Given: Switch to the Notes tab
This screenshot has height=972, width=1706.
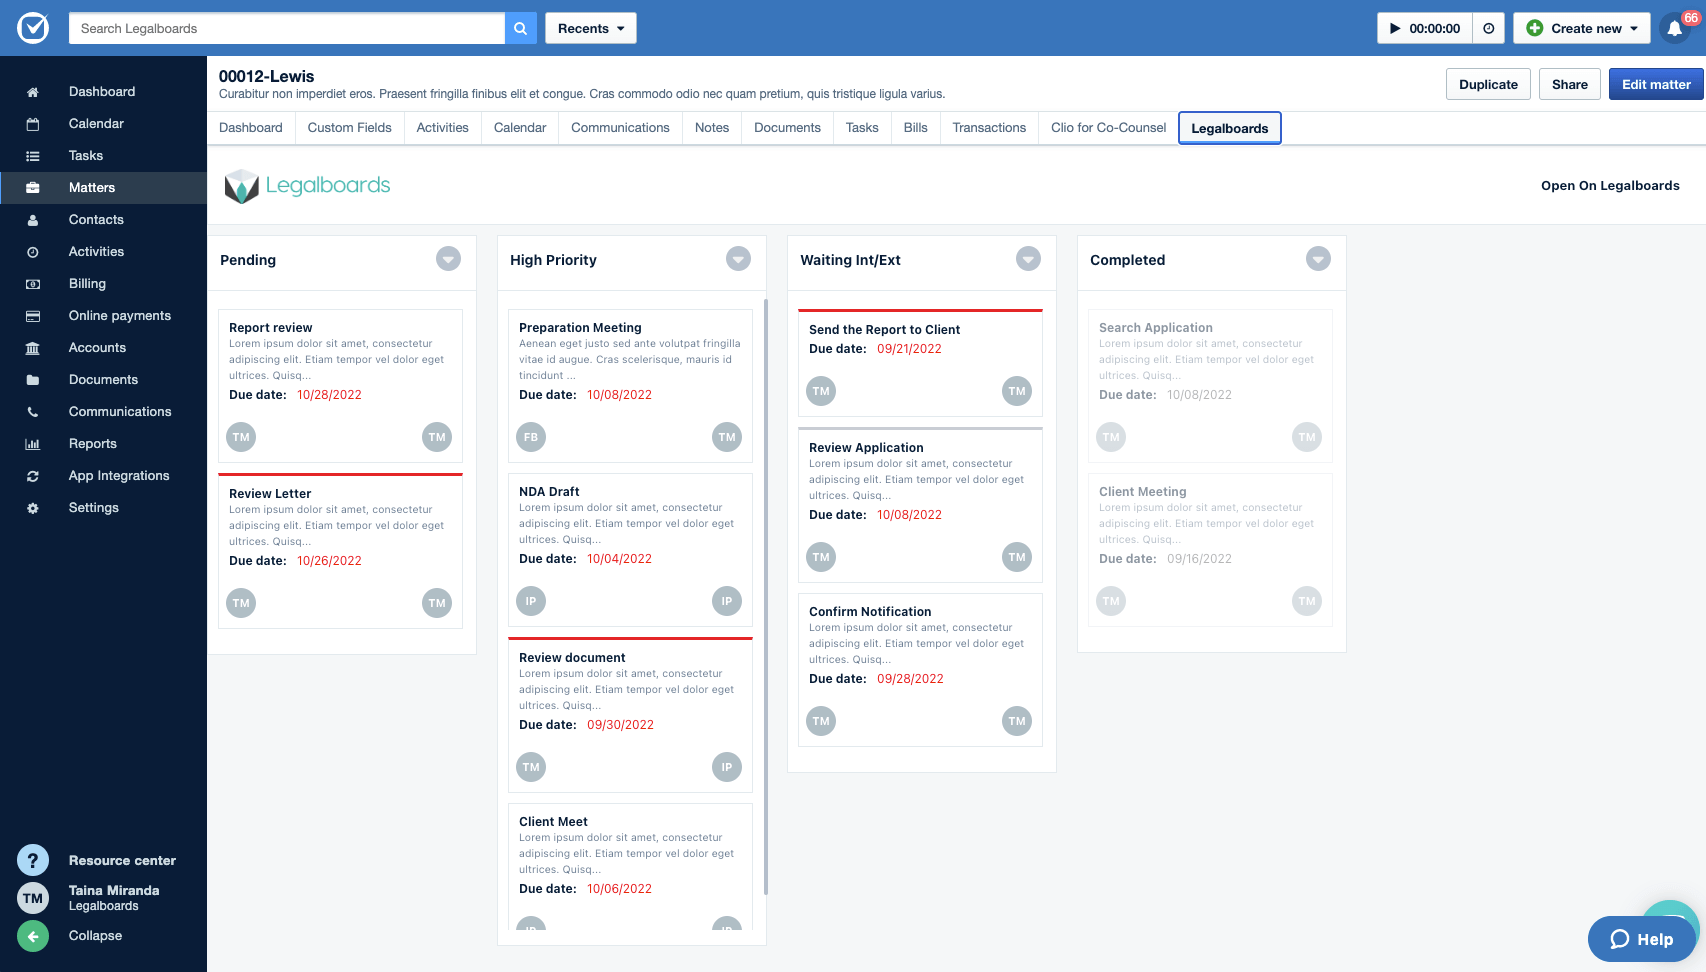Looking at the screenshot, I should coord(712,128).
